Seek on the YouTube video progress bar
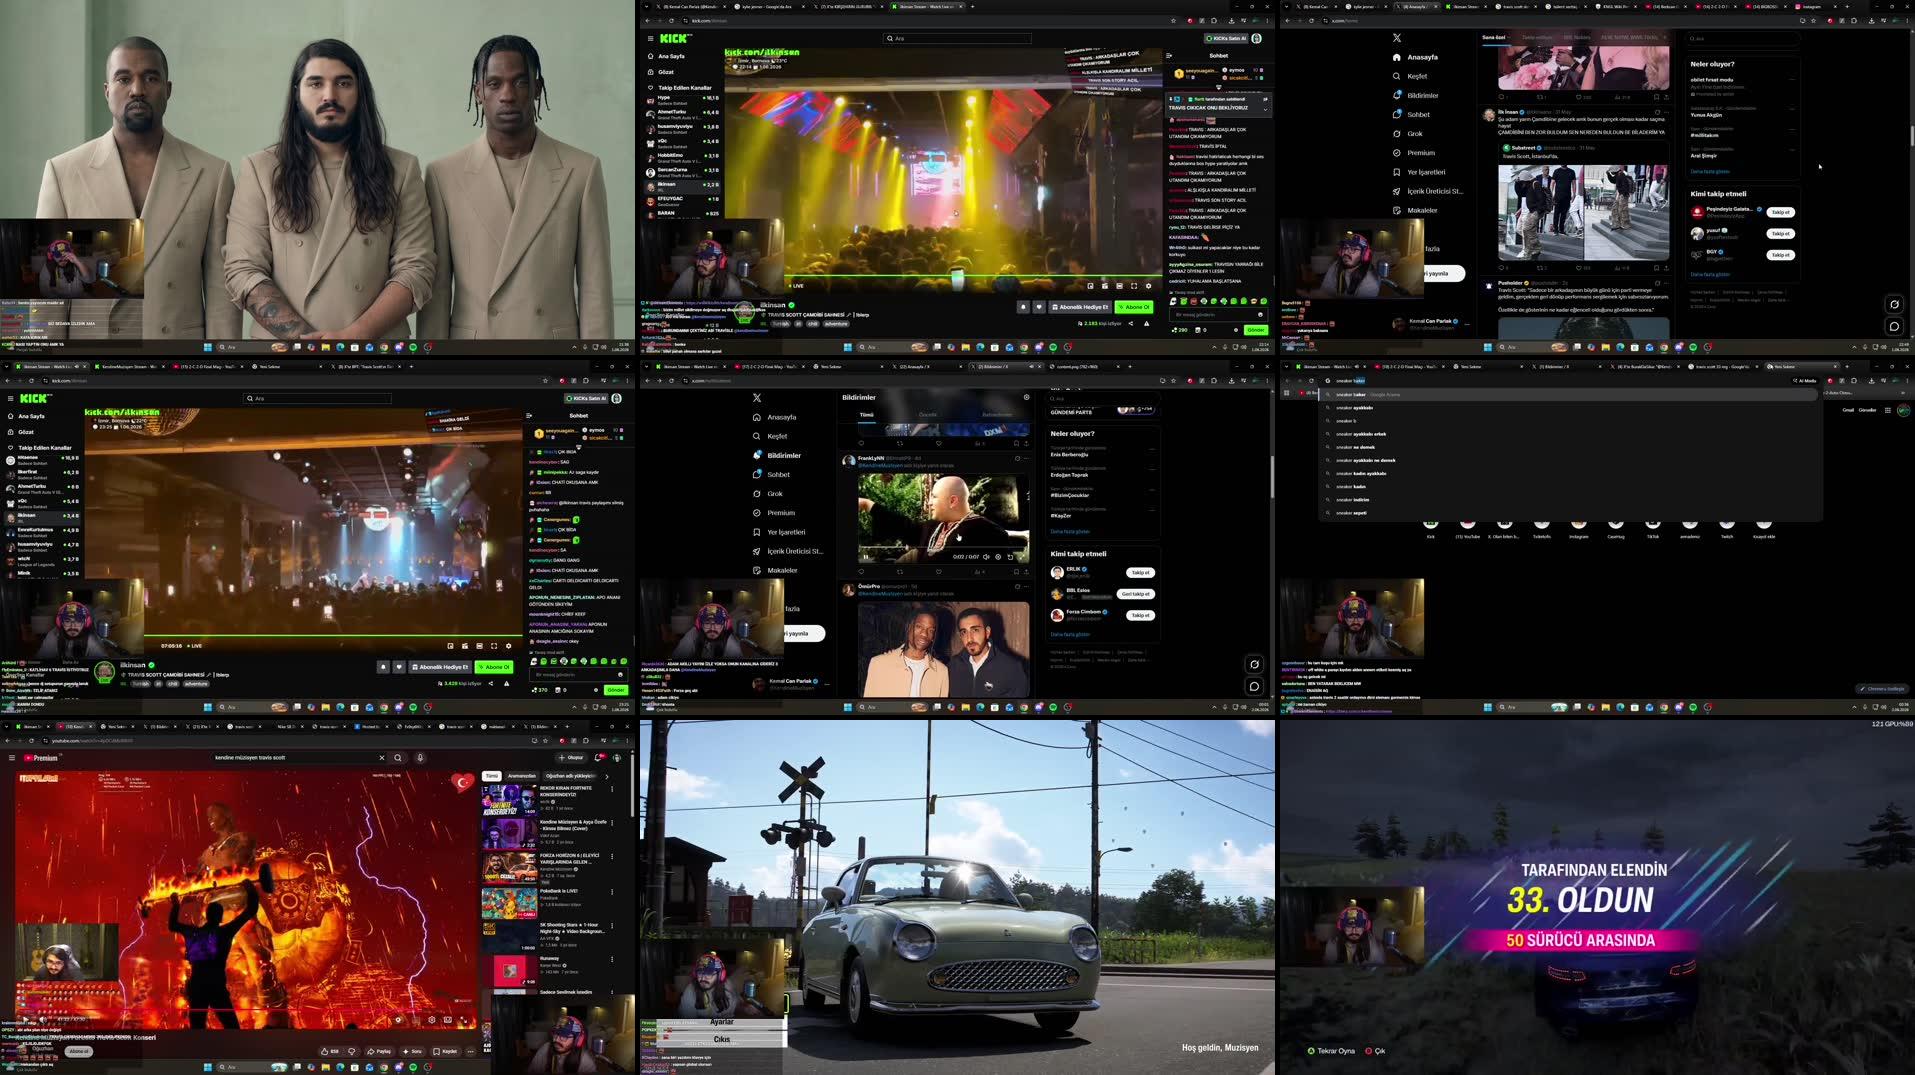The width and height of the screenshot is (1915, 1075). point(246,1011)
